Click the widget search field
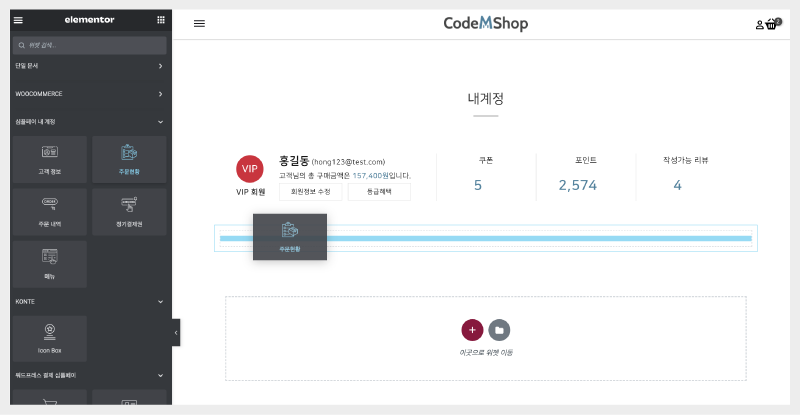The height and width of the screenshot is (415, 800). (x=90, y=45)
